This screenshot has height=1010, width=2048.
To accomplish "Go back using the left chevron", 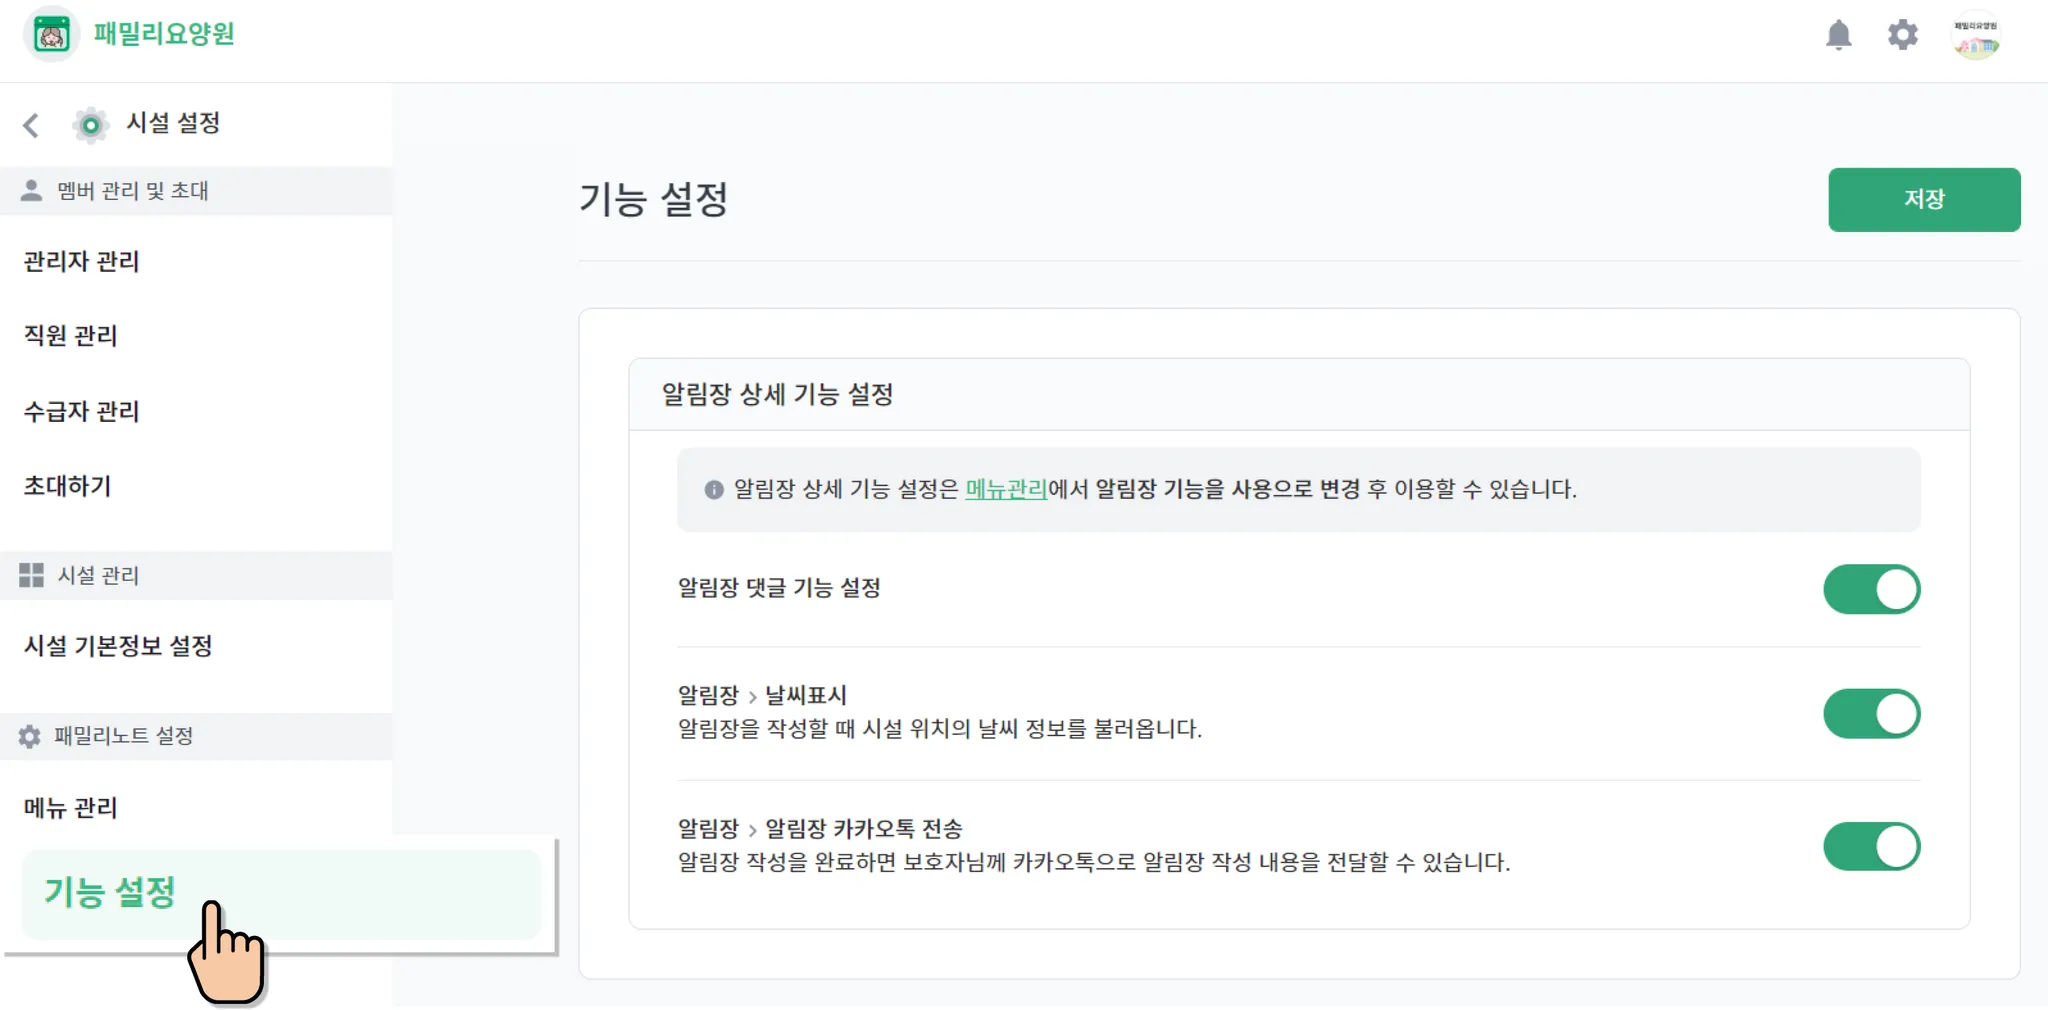I will [x=31, y=125].
